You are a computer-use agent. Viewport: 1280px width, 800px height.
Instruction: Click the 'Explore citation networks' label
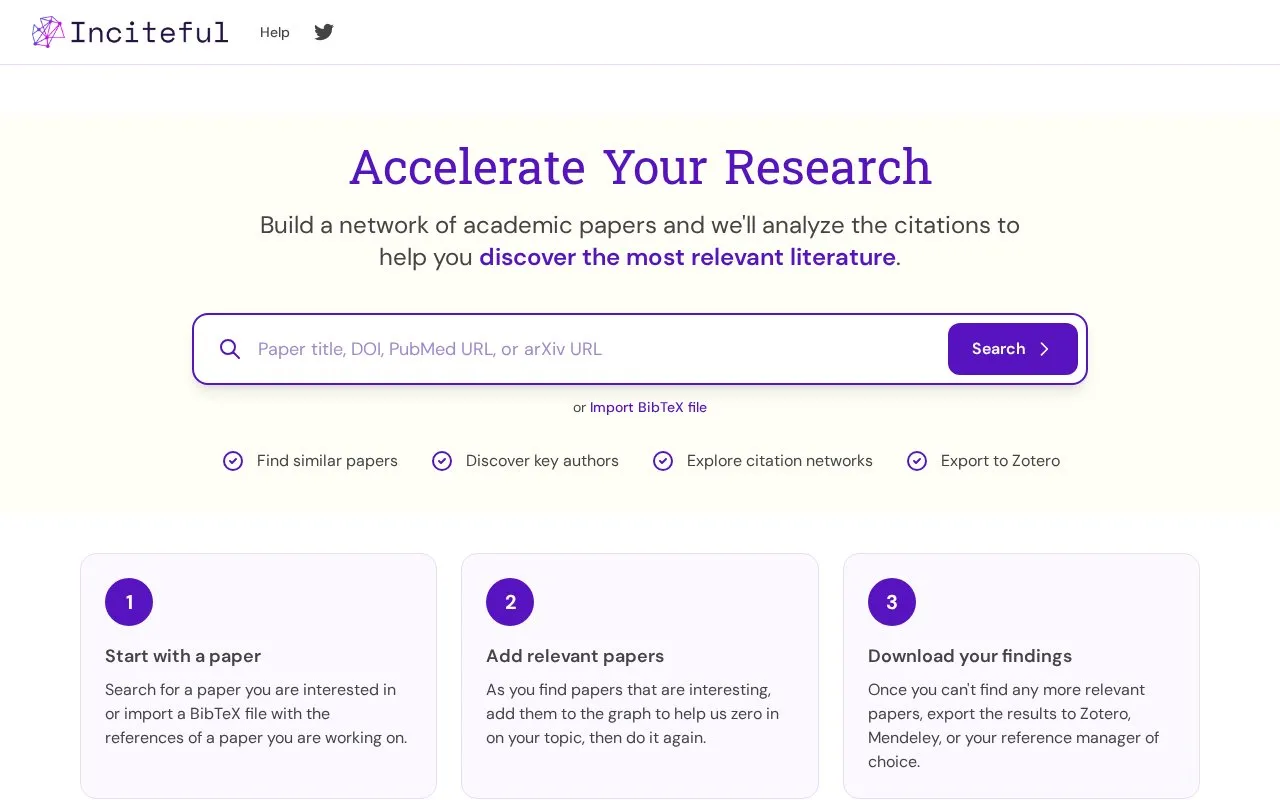(x=780, y=461)
